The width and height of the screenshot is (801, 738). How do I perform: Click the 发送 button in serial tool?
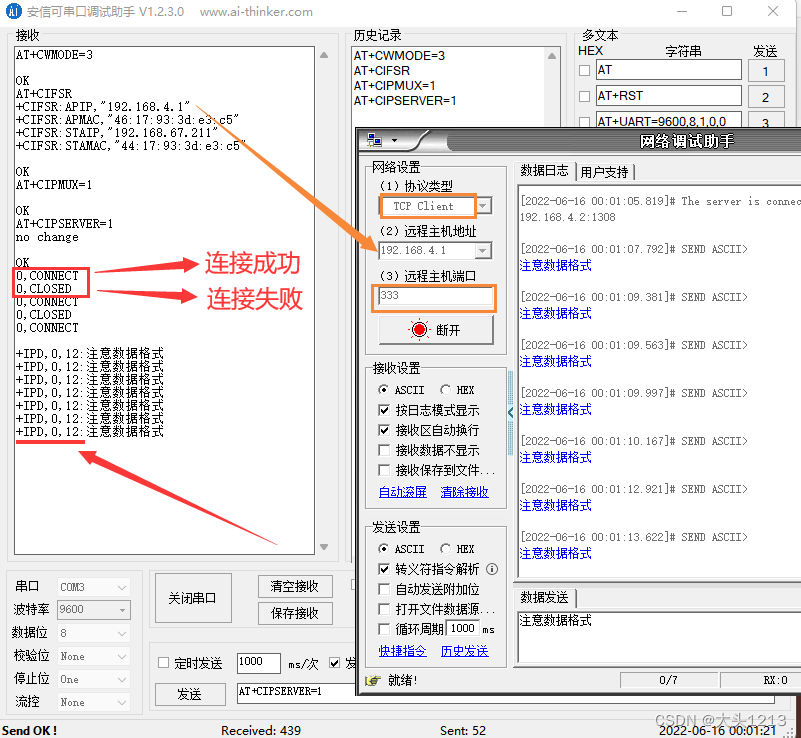pos(190,694)
